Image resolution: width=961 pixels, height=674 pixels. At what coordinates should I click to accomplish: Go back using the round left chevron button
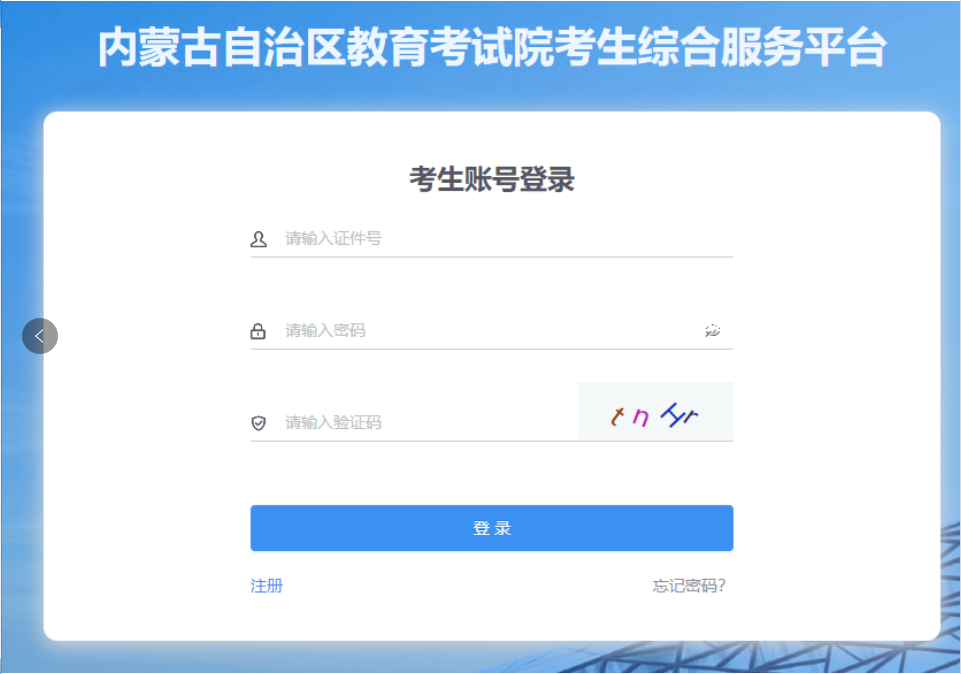click(x=40, y=336)
